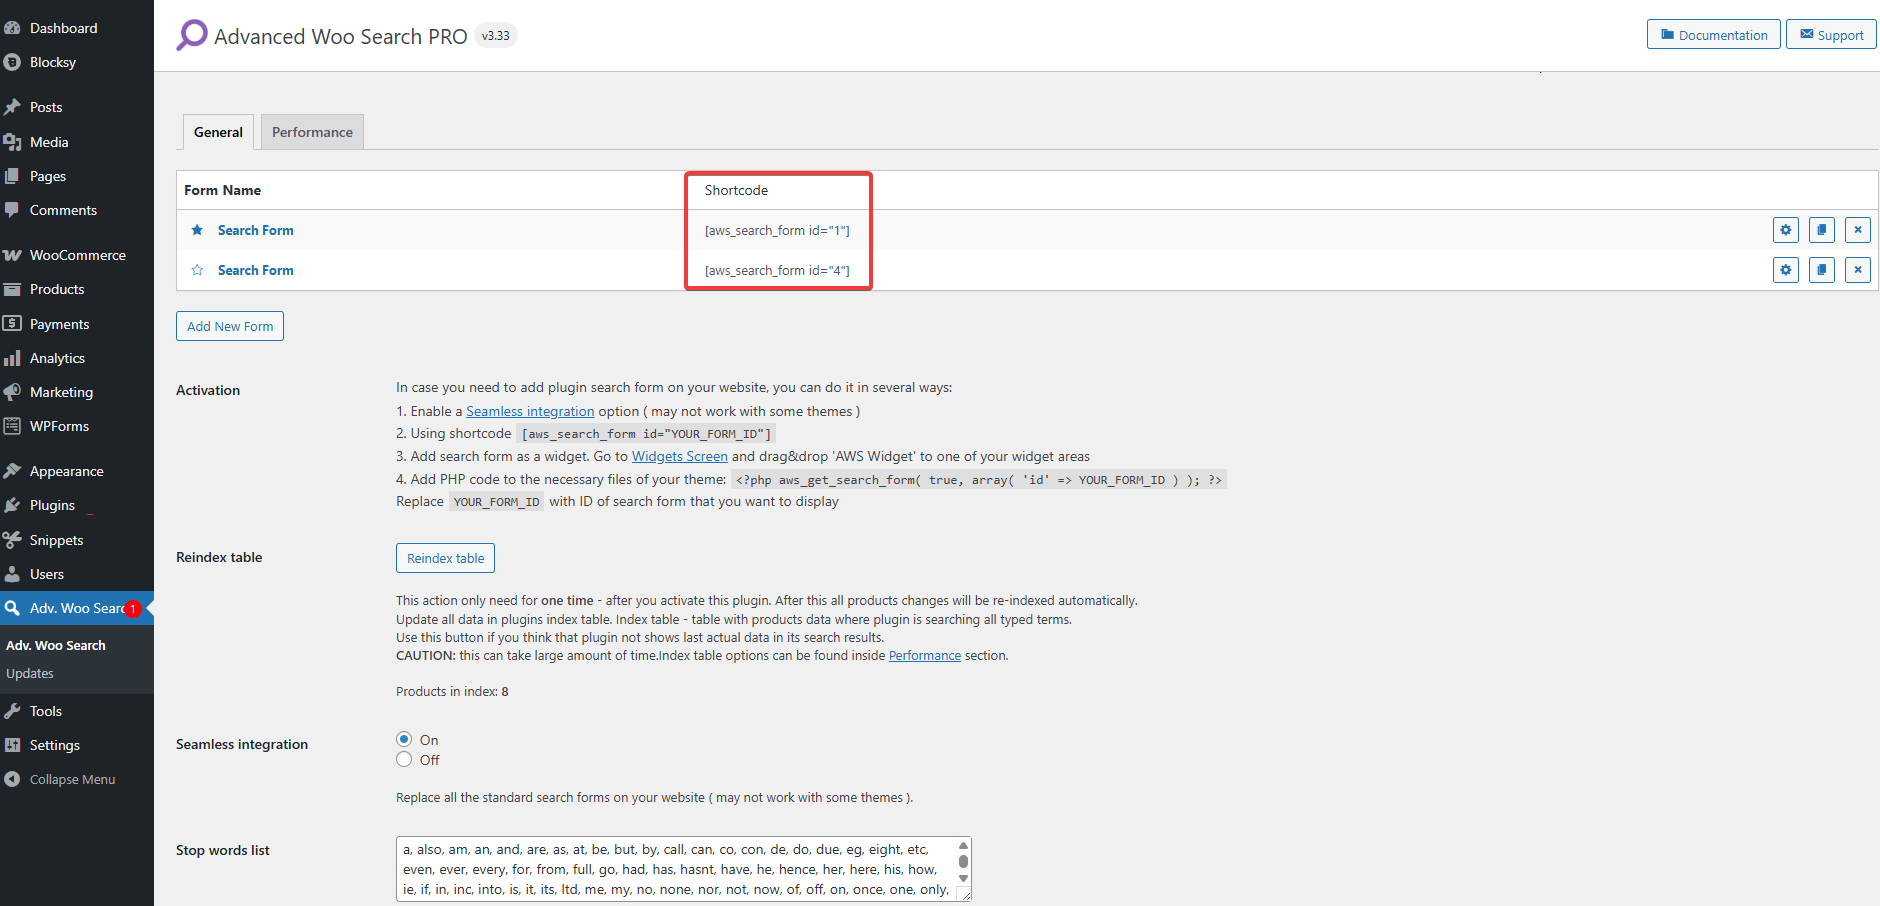1880x906 pixels.
Task: Click the Add New Form button
Action: (x=230, y=326)
